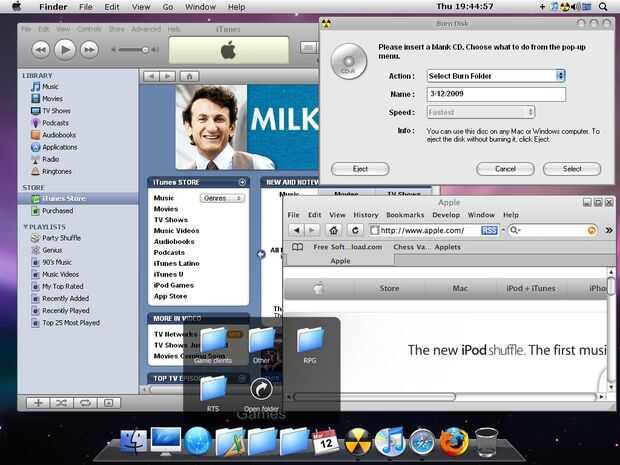Viewport: 620px width, 465px height.
Task: Open the Bookmarks menu in Apple browser
Action: tap(405, 215)
